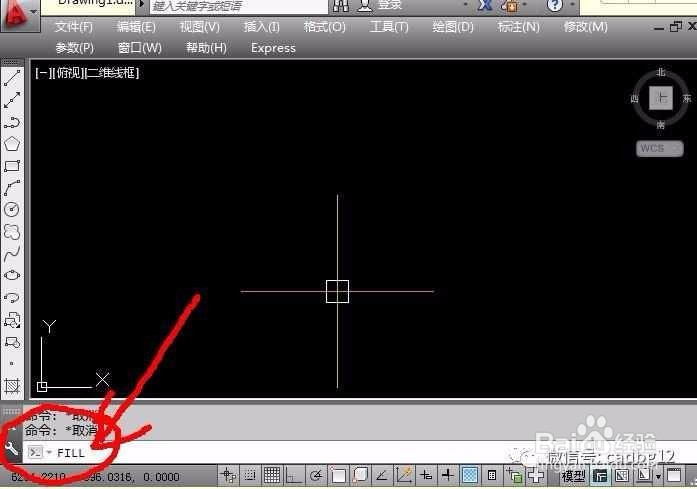Open the [俯视] view controls menu

pos(68,73)
